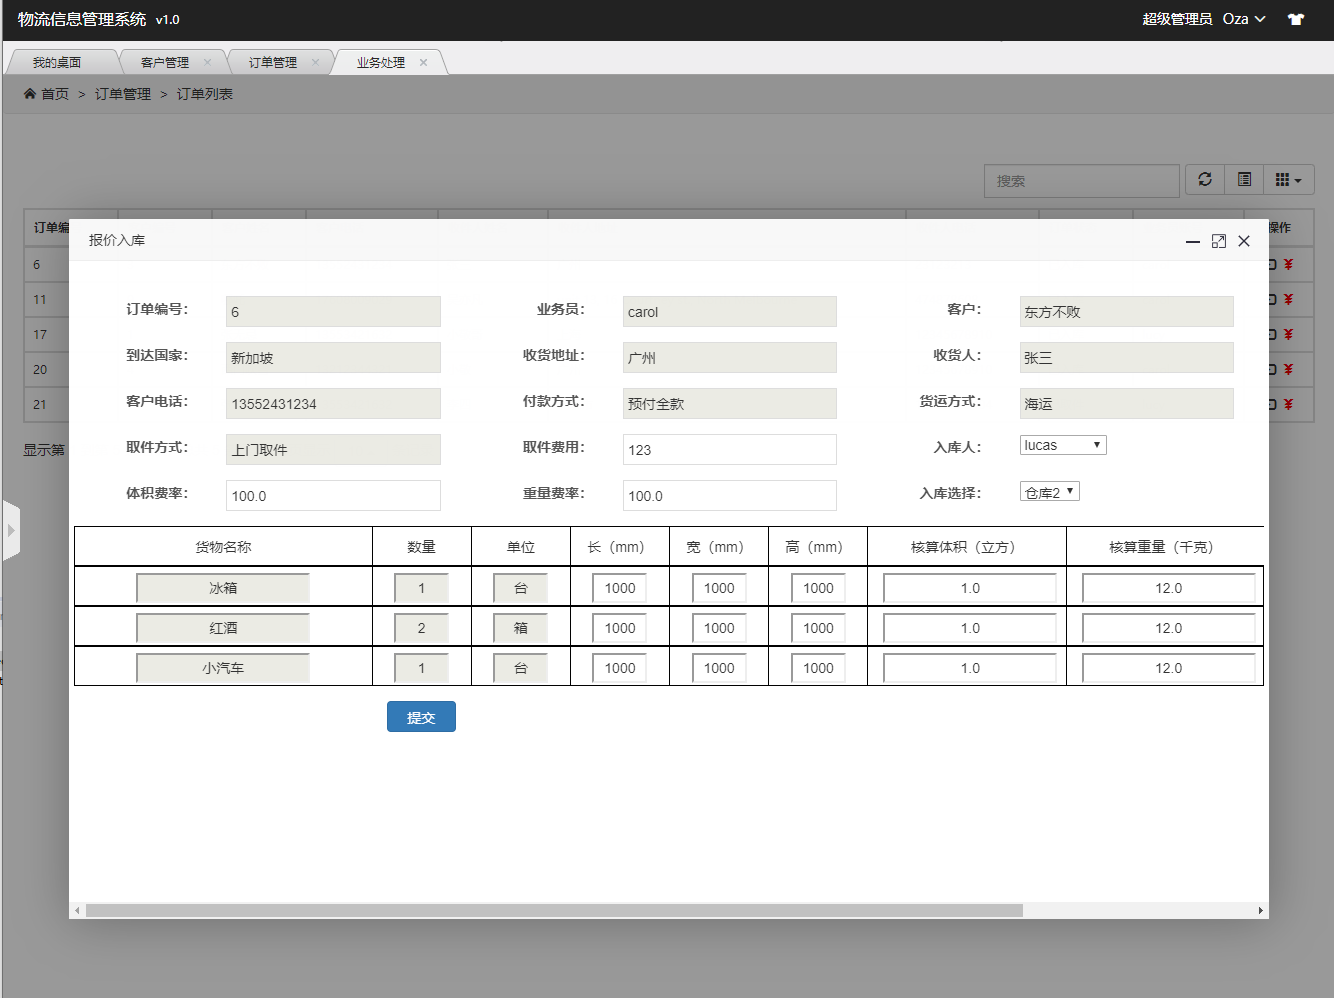Click the home icon in breadcrumb

30,94
